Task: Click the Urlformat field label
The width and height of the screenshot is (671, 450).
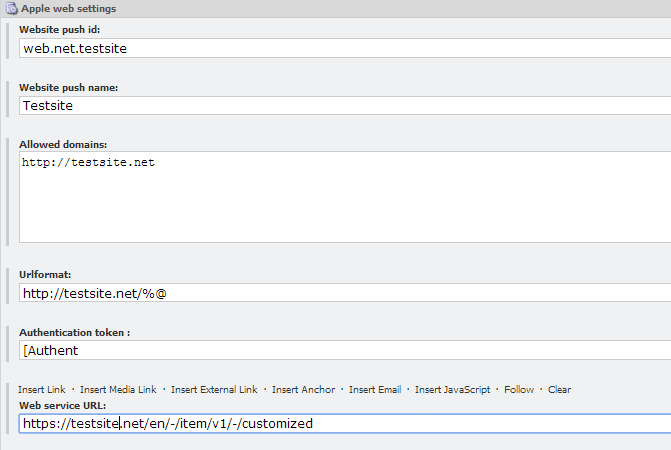Action: tap(44, 274)
